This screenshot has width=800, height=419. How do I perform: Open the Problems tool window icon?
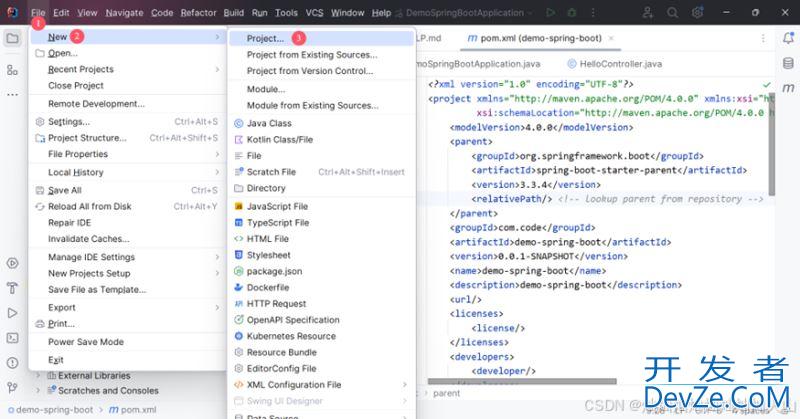tap(12, 363)
